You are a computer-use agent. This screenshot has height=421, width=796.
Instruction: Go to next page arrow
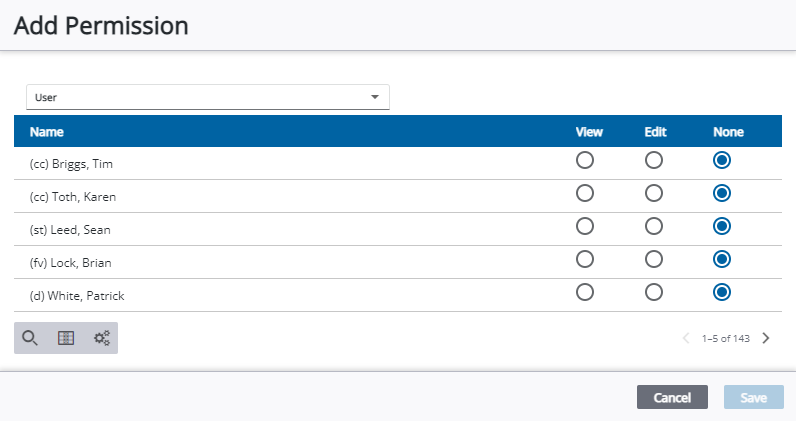pos(766,338)
